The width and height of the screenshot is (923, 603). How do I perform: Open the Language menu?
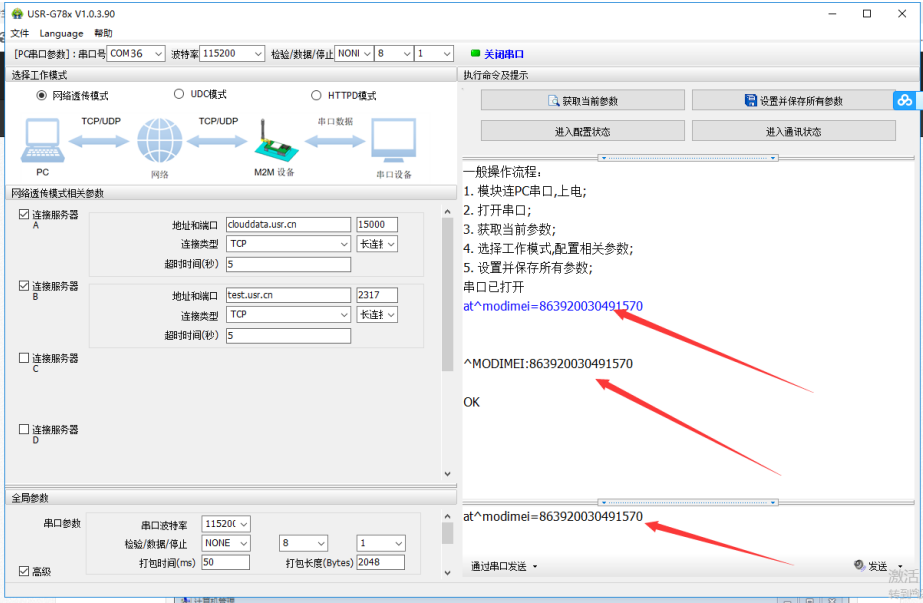coord(62,33)
